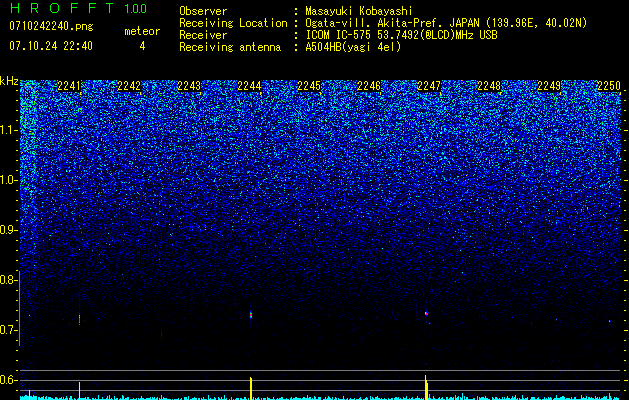Viewport: 629px width, 400px height.
Task: Click the date stamp 07.10.24 22:40
Action: coord(51,46)
